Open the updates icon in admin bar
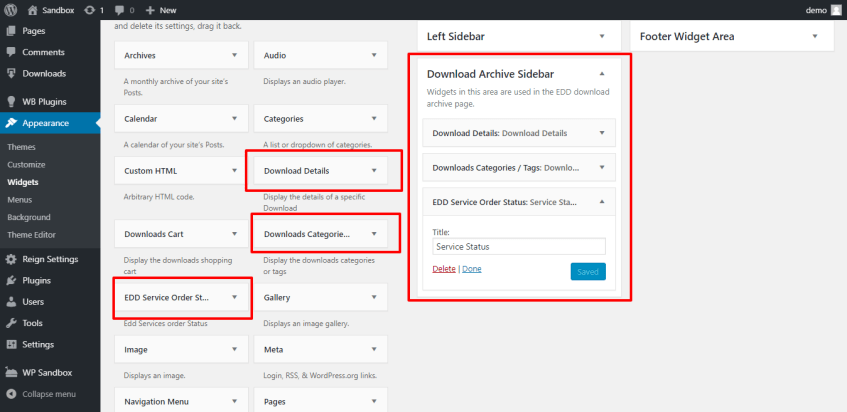Viewport: 847px width, 412px height. [89, 9]
